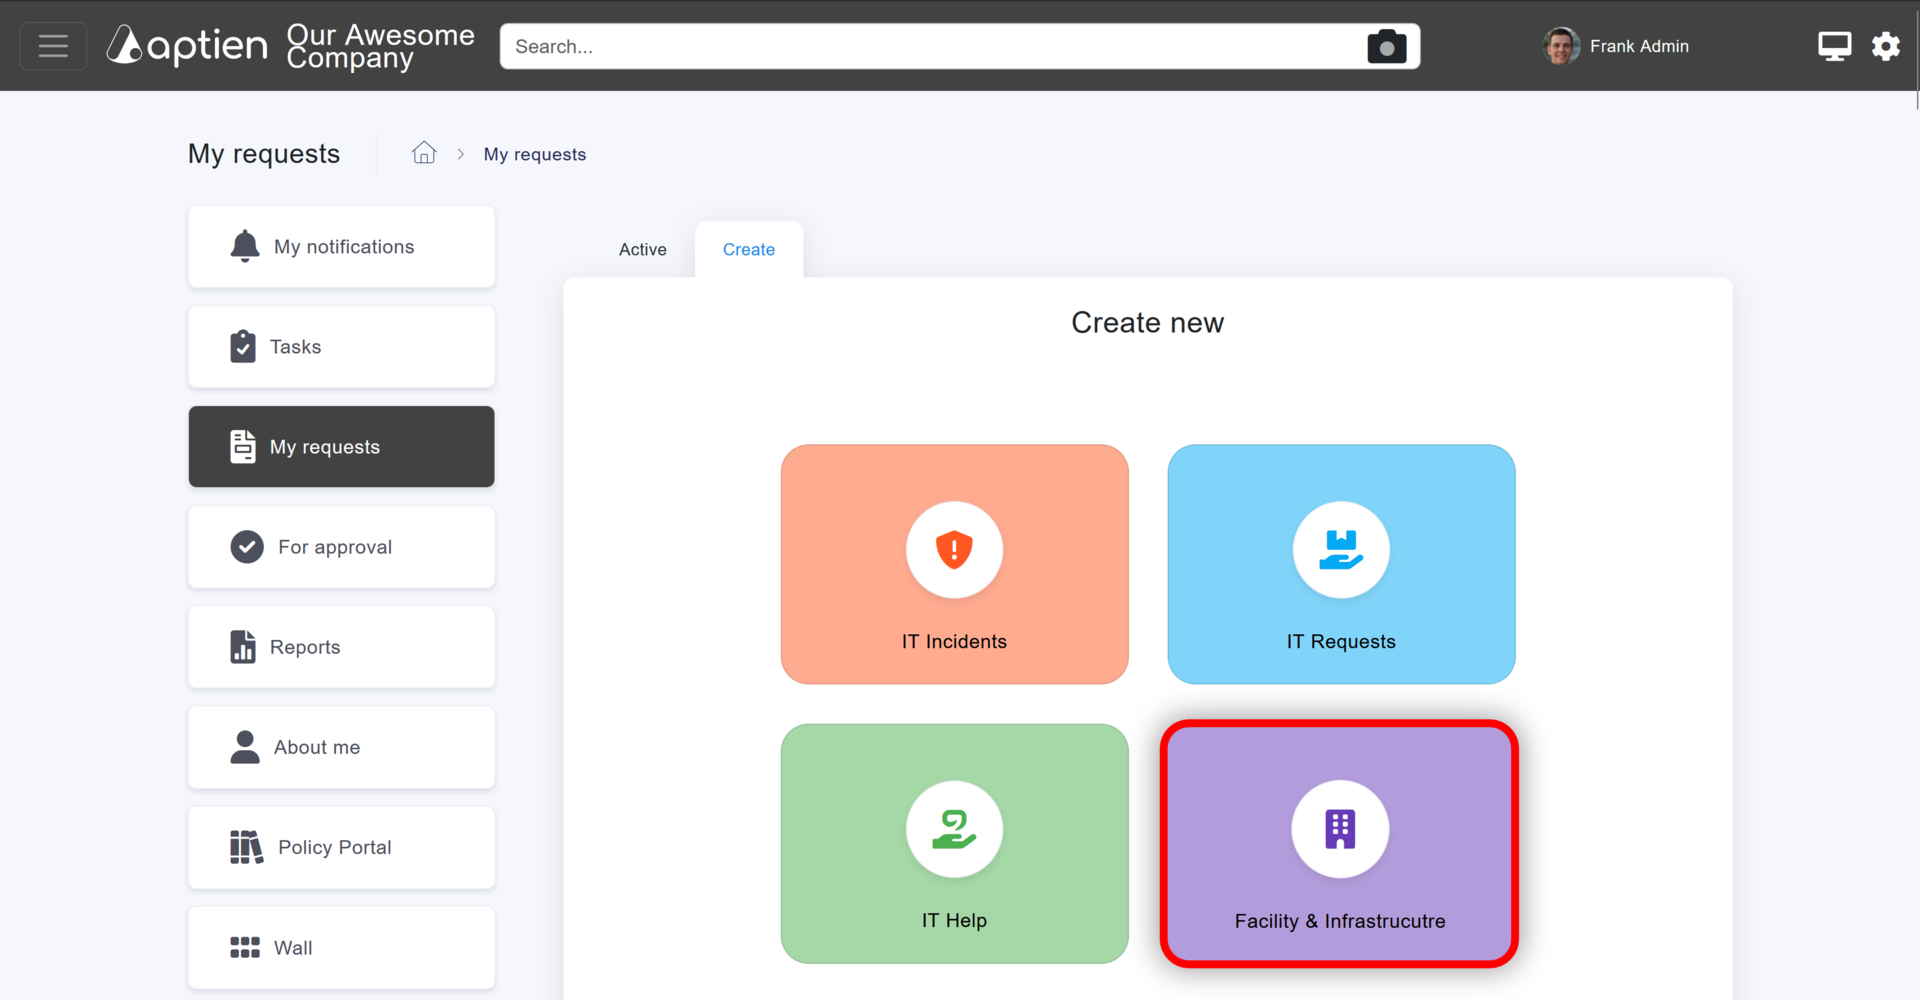Image resolution: width=1920 pixels, height=1004 pixels.
Task: Open Frank Admin user profile
Action: (1615, 46)
